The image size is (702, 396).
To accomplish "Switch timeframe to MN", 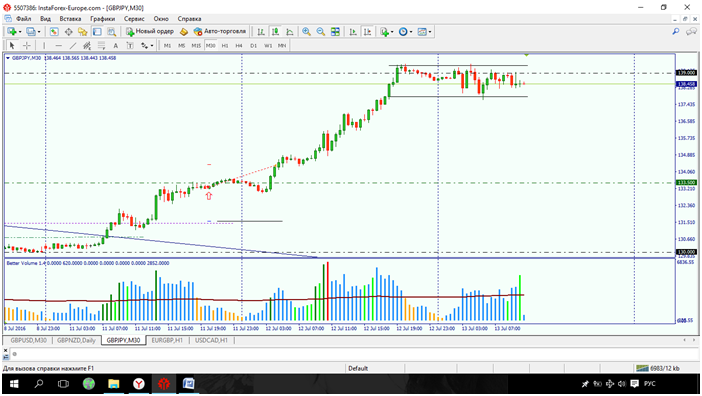I will point(282,45).
